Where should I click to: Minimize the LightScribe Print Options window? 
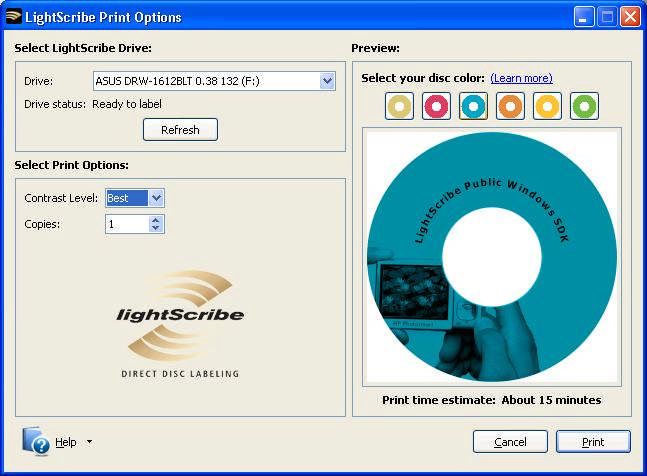pos(583,17)
